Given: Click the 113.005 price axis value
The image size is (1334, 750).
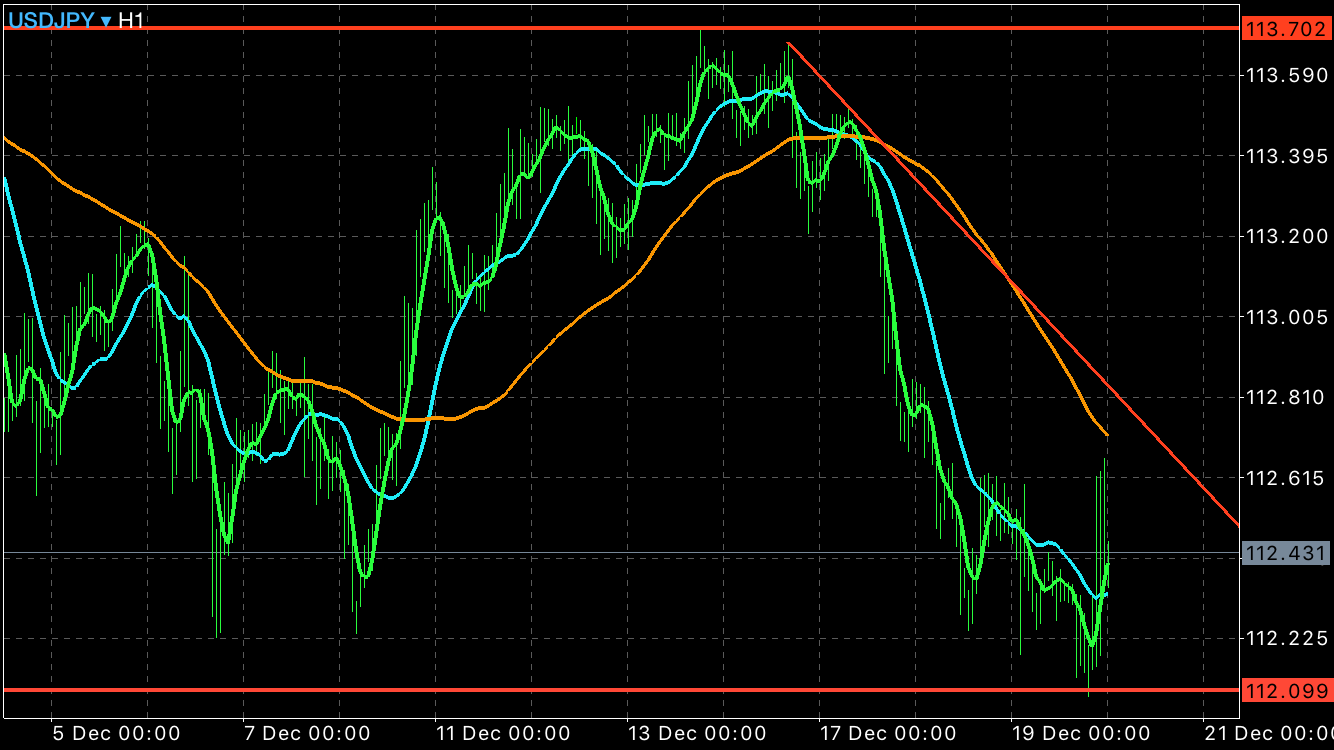Looking at the screenshot, I should point(1286,317).
